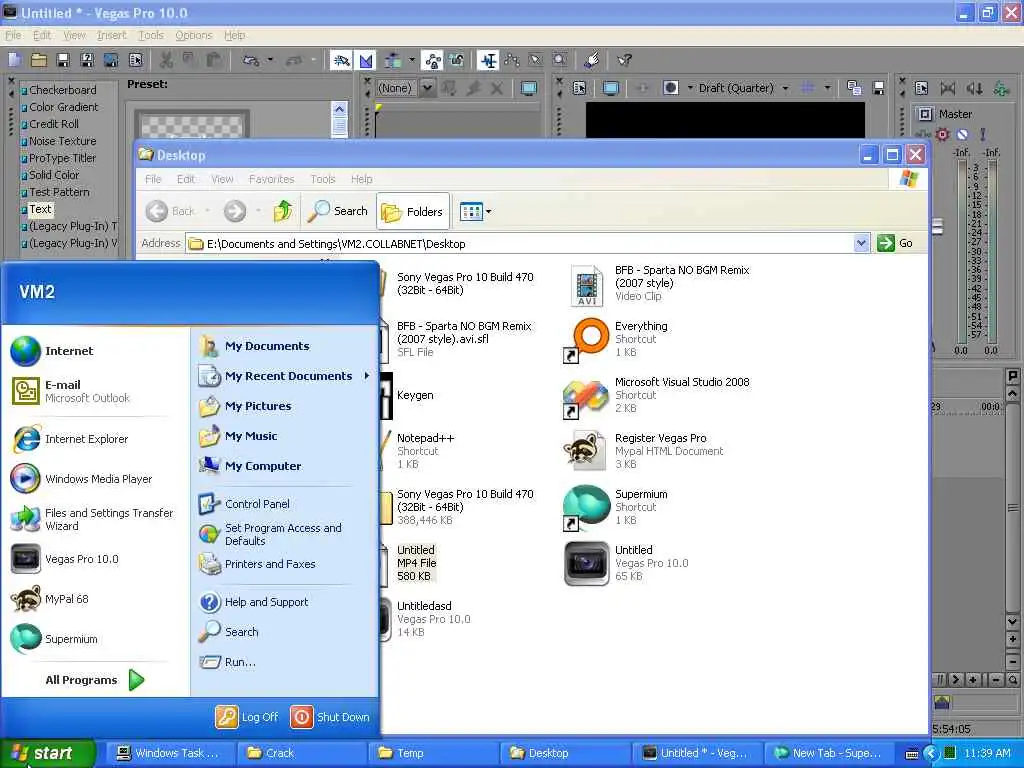1024x768 pixels.
Task: Click the Render As icon in Vegas toolbar
Action: 111,61
